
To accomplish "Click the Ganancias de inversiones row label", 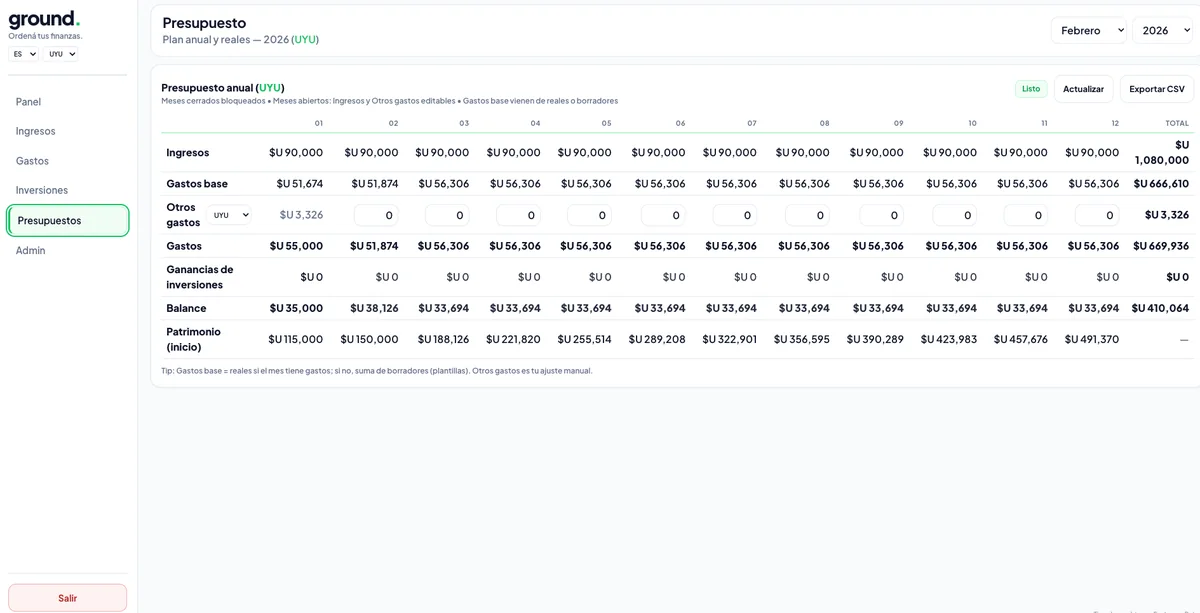I will pos(200,277).
